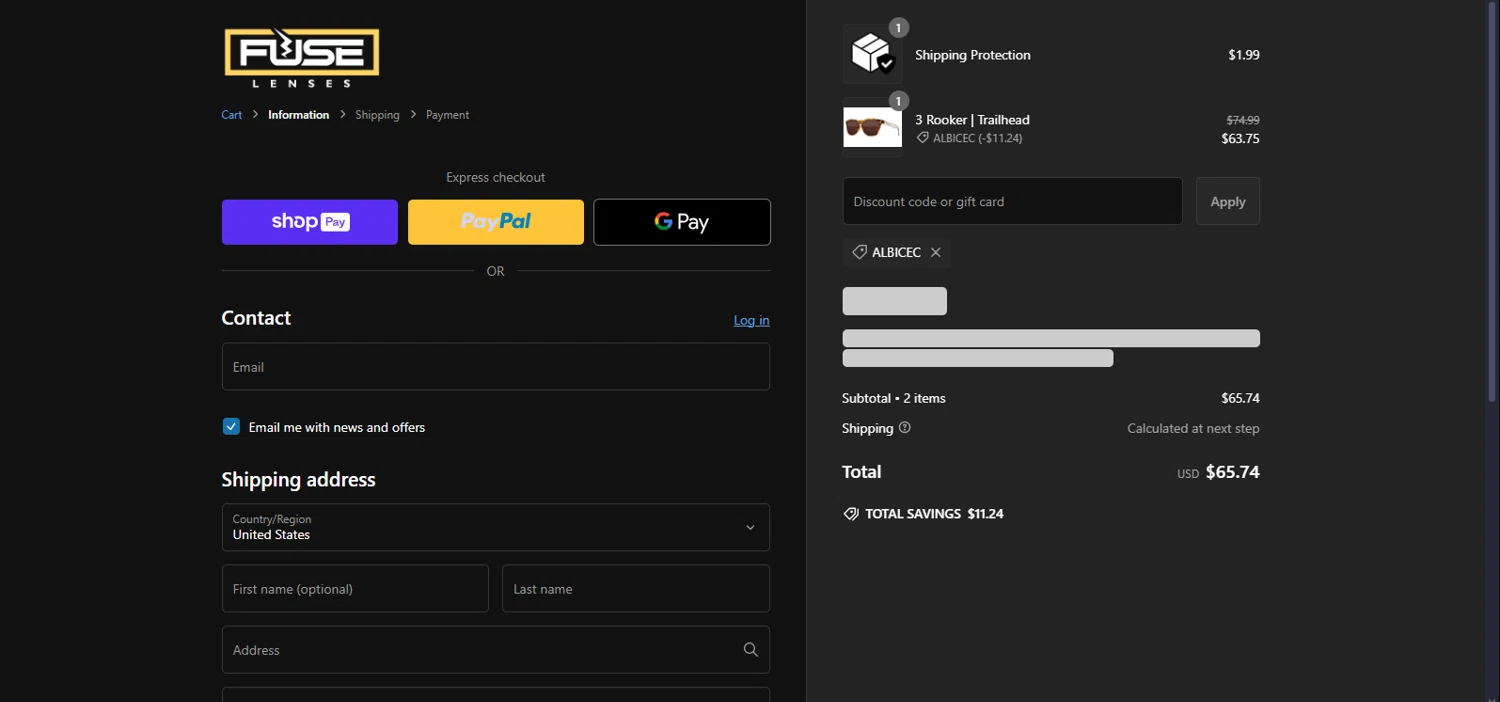The height and width of the screenshot is (702, 1500).
Task: Click the discount code or gift card field
Action: coord(1012,202)
